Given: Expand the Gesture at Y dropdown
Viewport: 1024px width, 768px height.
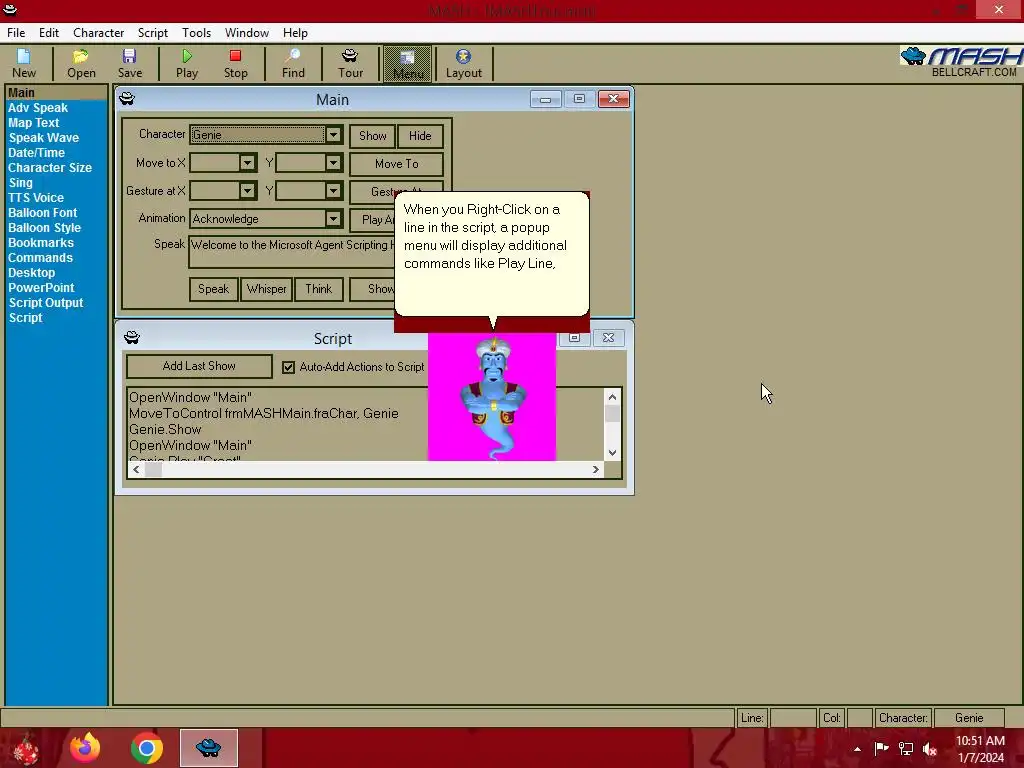Looking at the screenshot, I should (333, 191).
